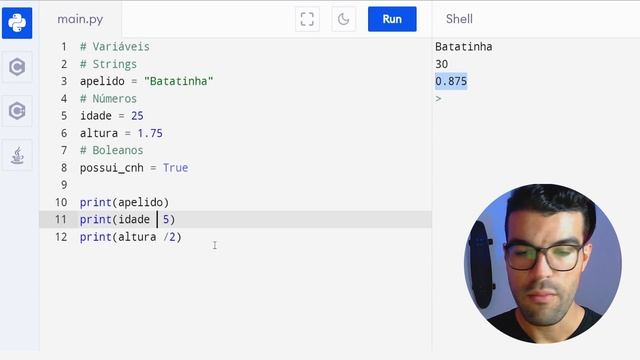Select the Java language icon
The image size is (640, 360).
[x=17, y=155]
